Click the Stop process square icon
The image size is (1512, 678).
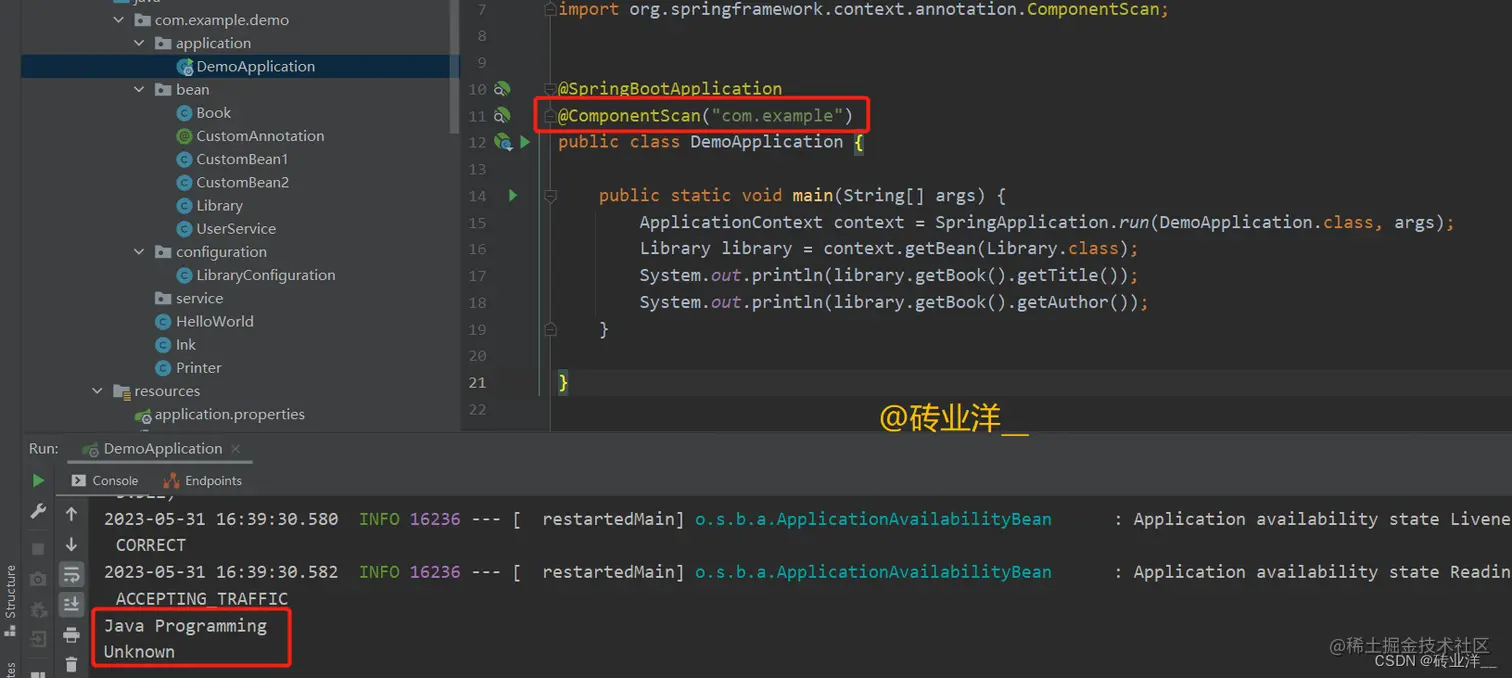pyautogui.click(x=38, y=548)
